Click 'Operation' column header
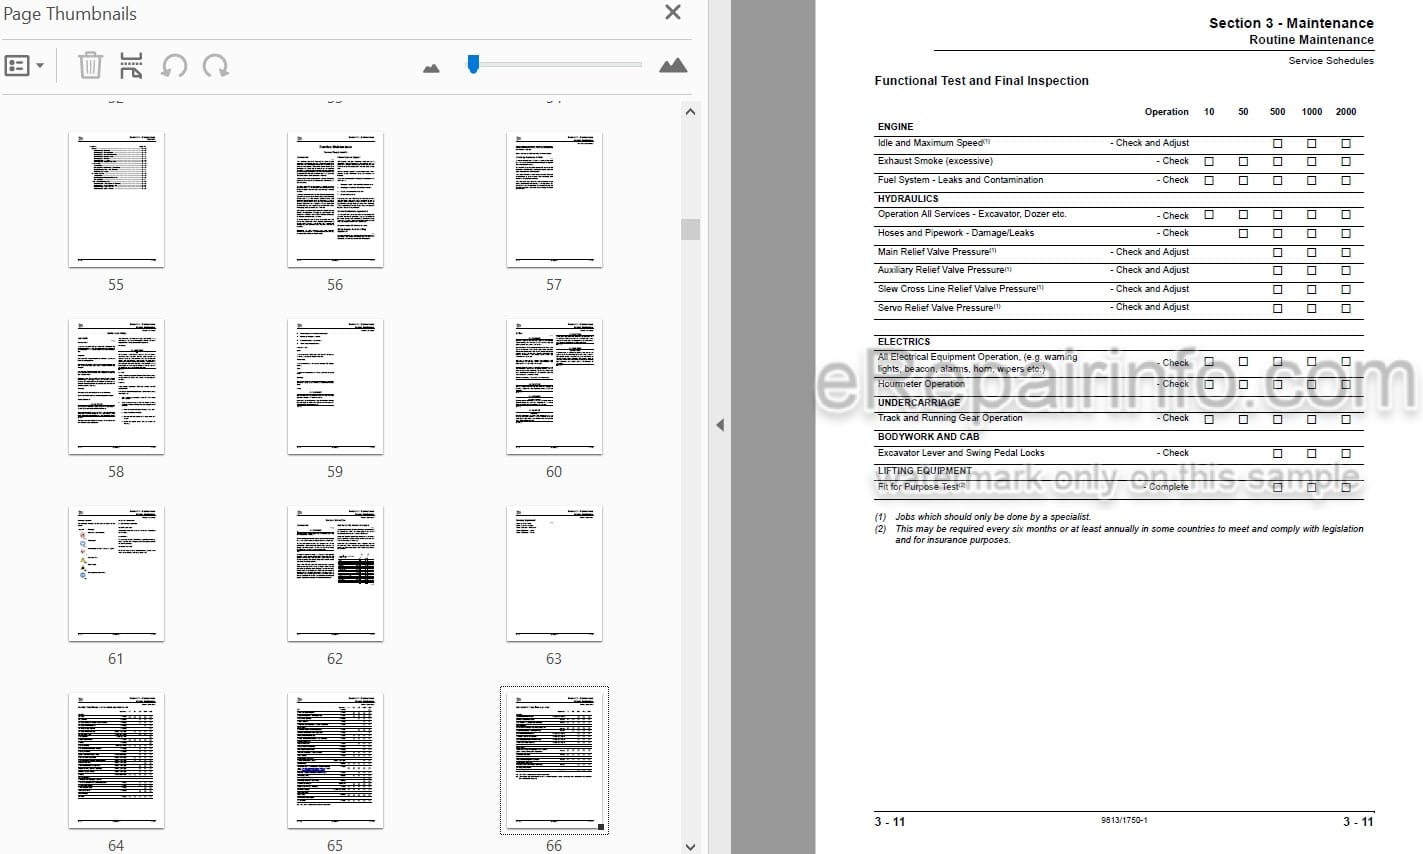The image size is (1423, 854). pos(1166,112)
